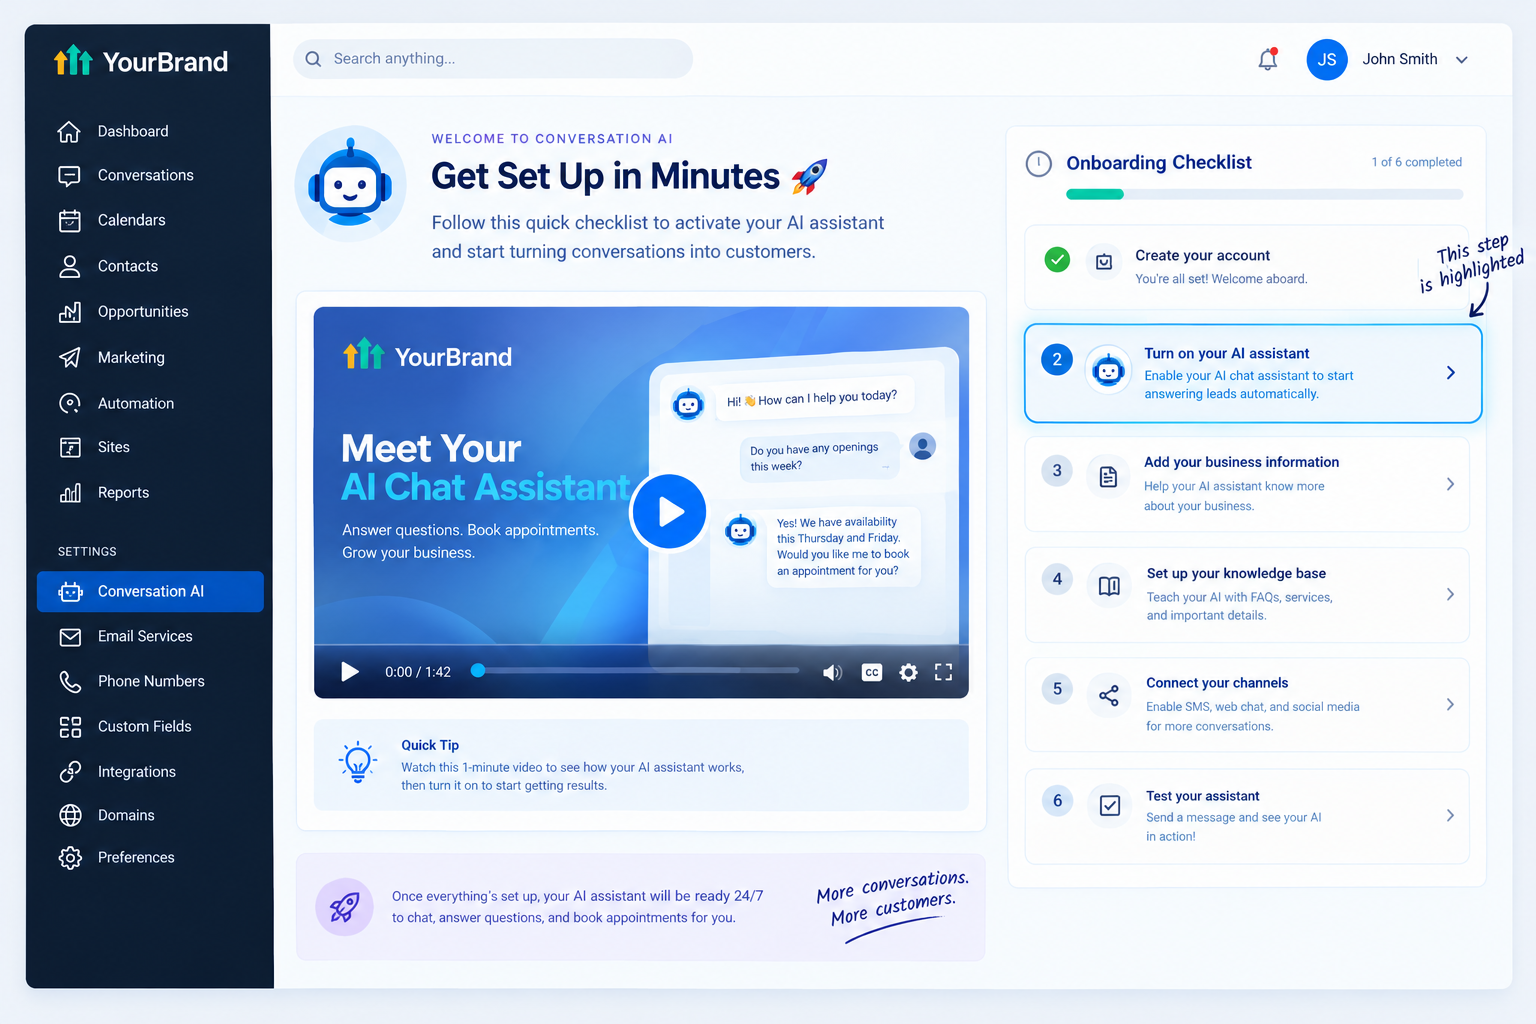1536x1024 pixels.
Task: Open Add your business information chevron
Action: click(x=1451, y=484)
